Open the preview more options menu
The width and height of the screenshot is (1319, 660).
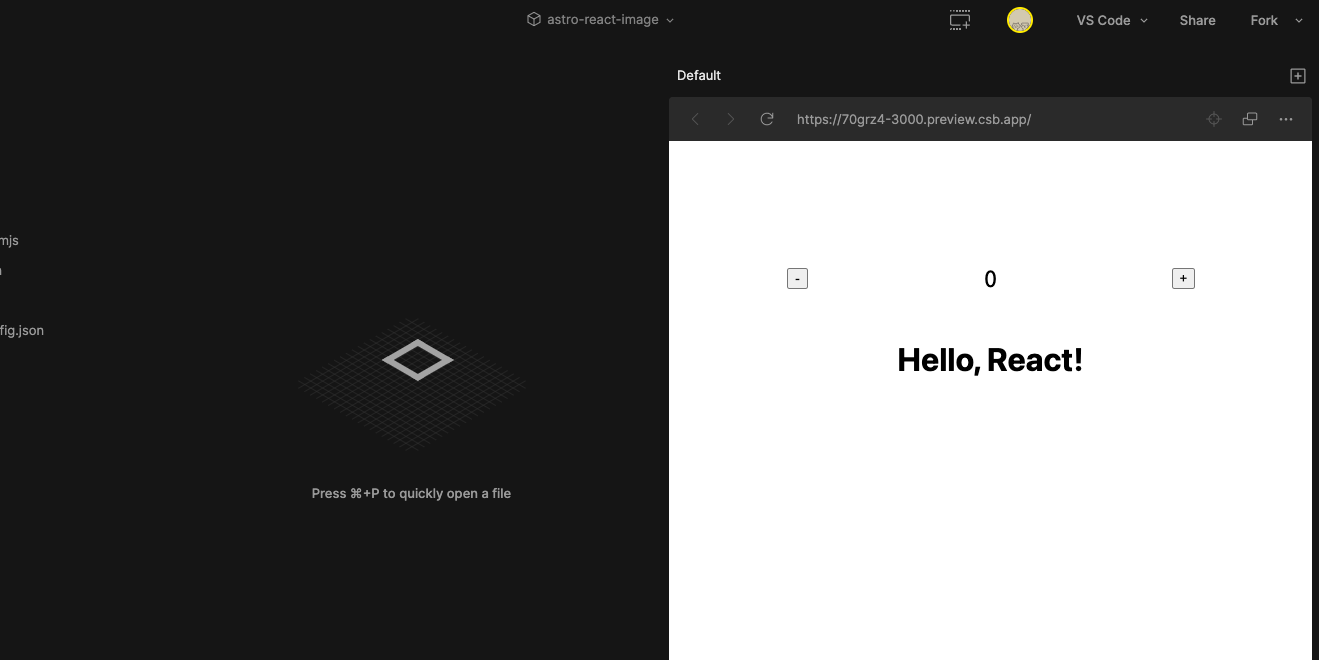(x=1286, y=119)
